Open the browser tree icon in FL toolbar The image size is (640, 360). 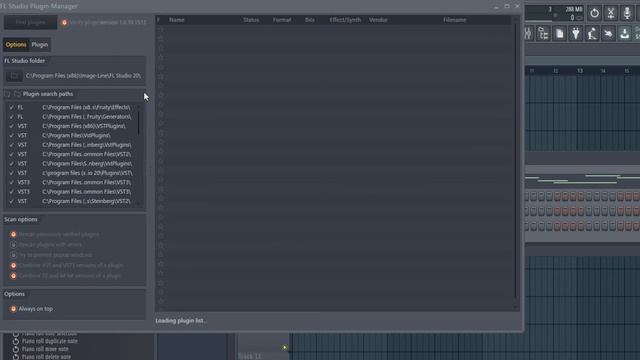pos(543,33)
